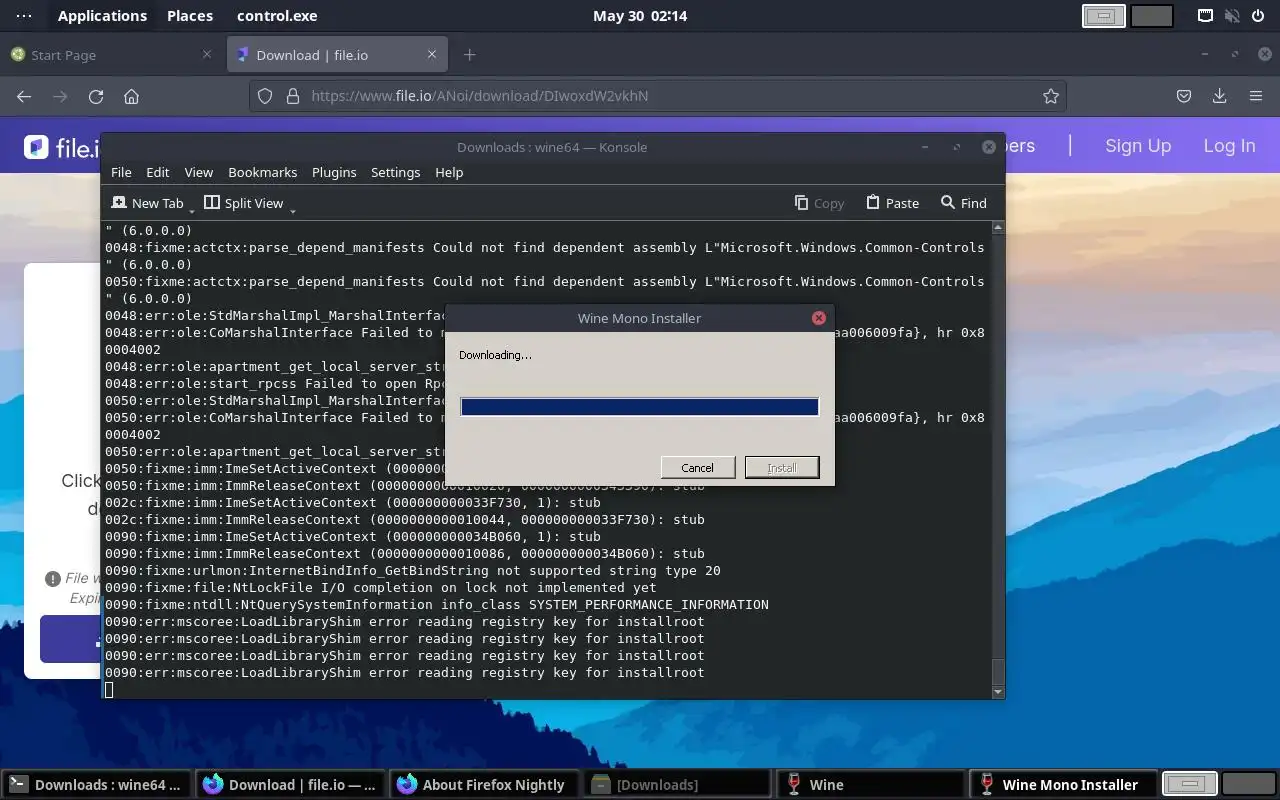Cancel the Wine Mono download
The height and width of the screenshot is (800, 1280).
pos(697,467)
